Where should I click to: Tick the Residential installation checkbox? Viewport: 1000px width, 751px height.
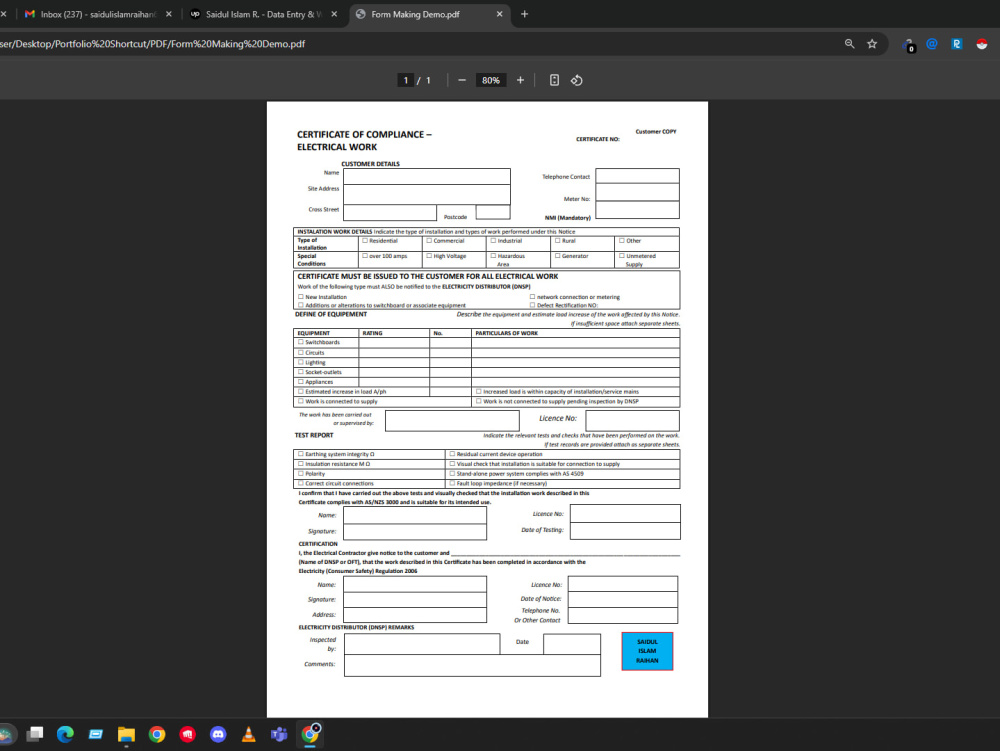coord(365,240)
